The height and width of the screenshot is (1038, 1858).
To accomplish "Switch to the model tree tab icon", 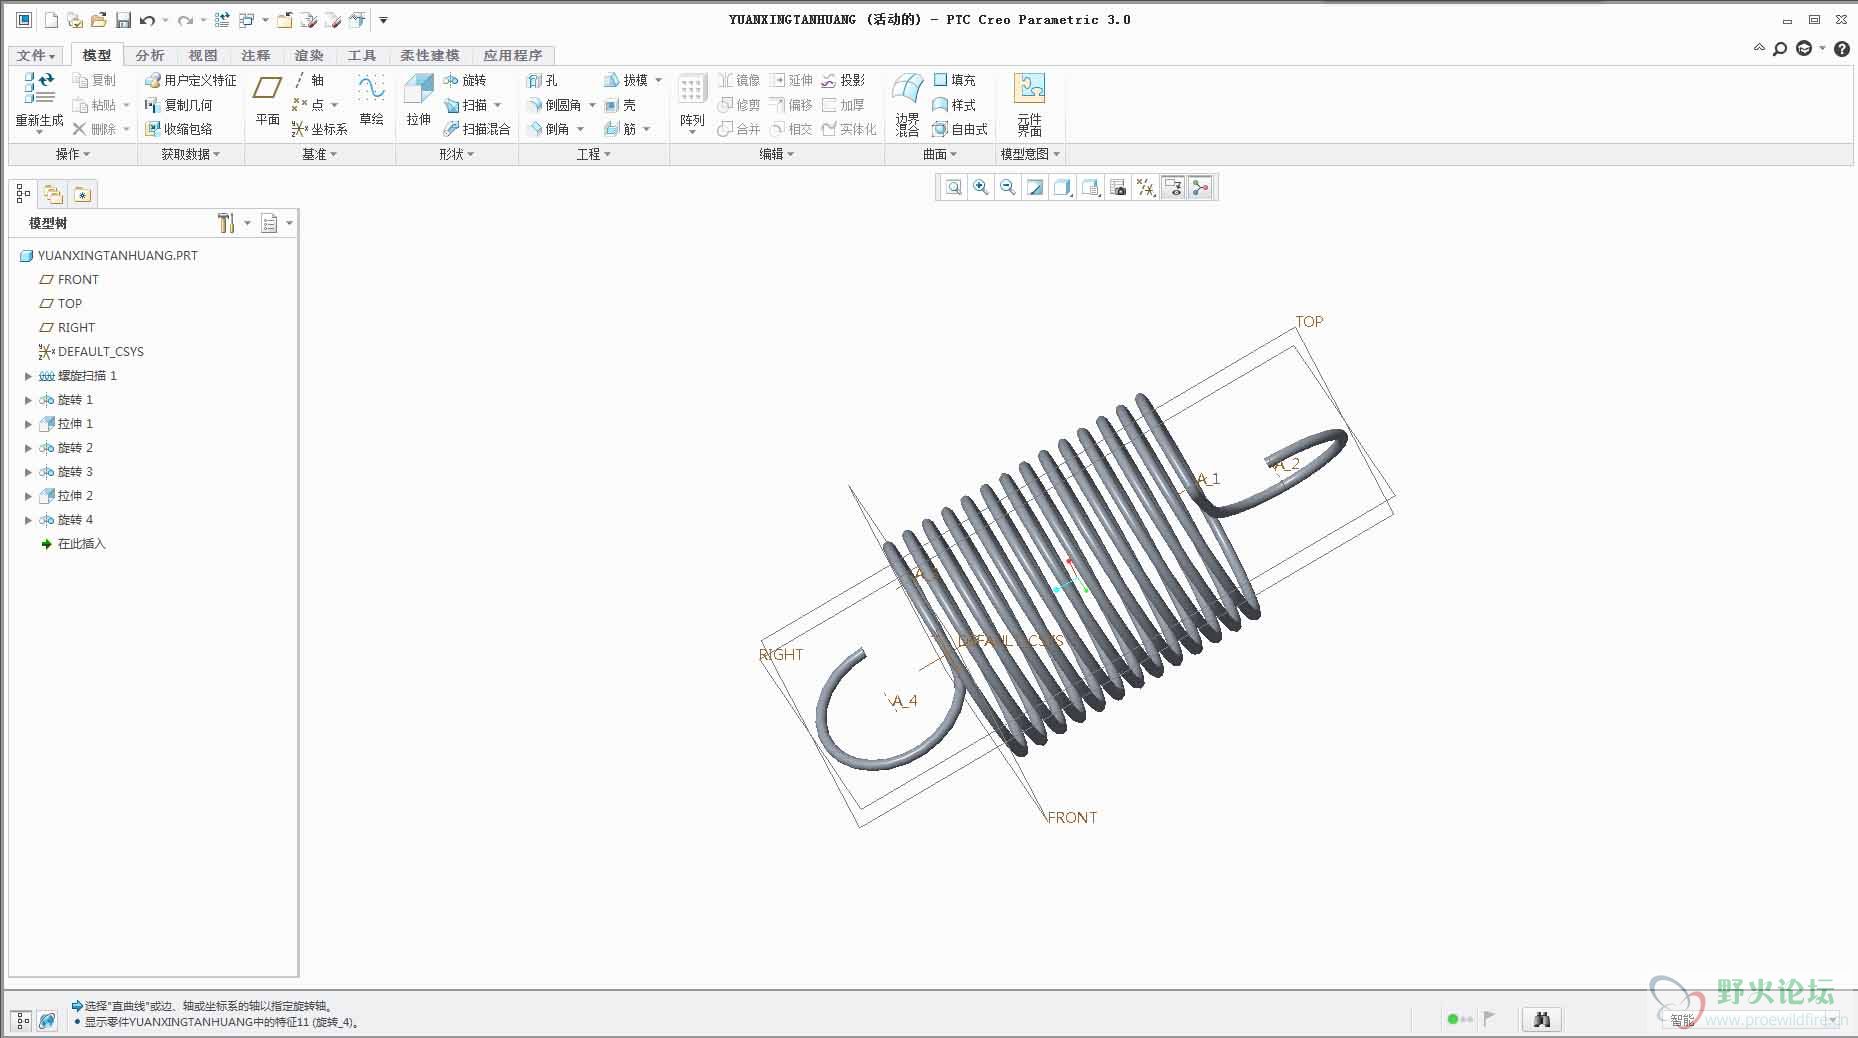I will tap(23, 194).
